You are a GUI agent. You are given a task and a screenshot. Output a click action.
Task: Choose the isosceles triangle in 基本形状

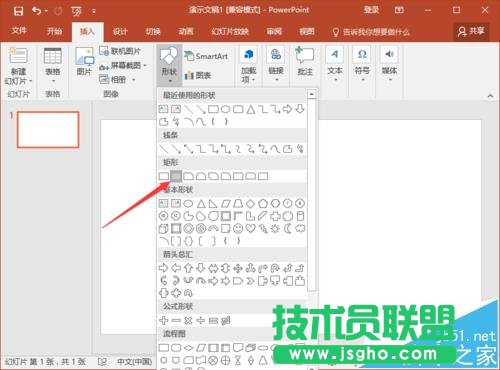[x=201, y=203]
